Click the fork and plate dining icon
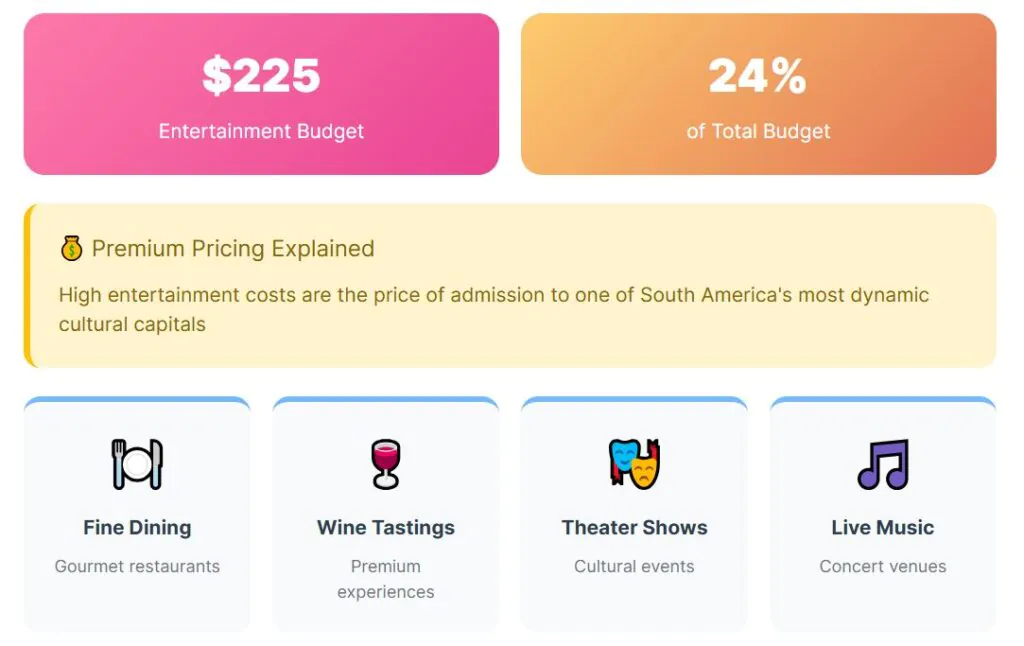 tap(137, 464)
